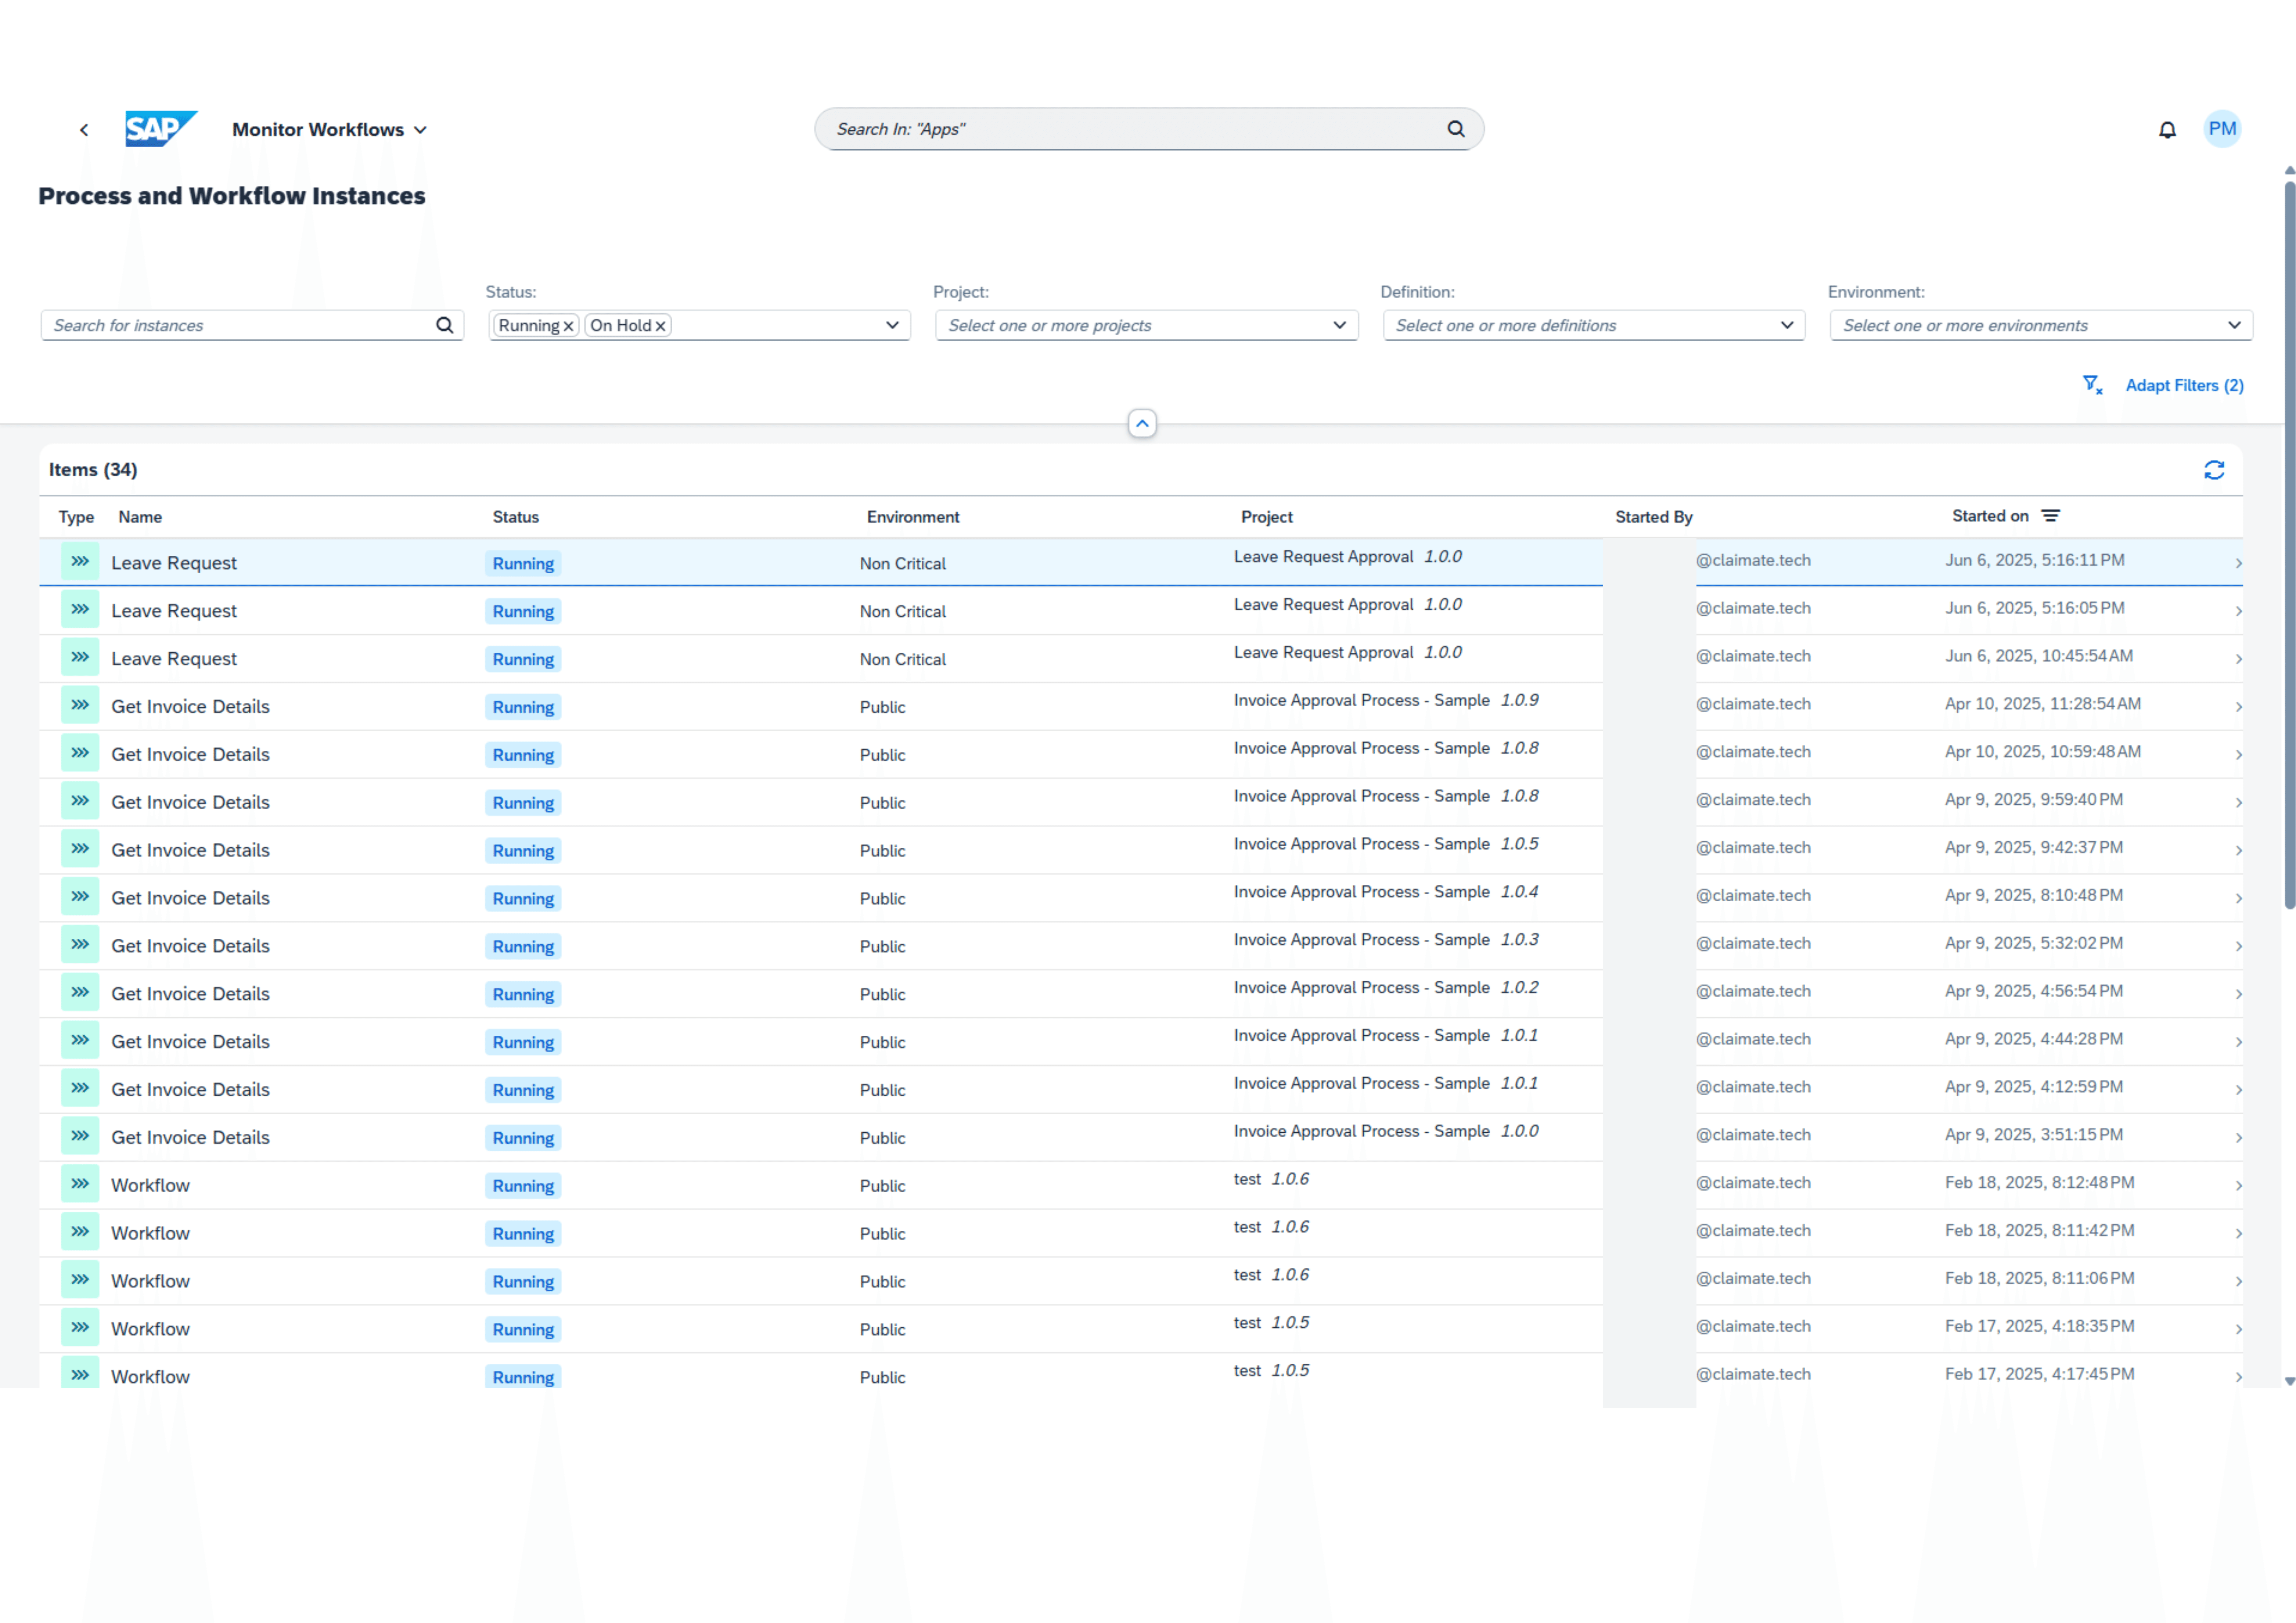Expand the Project filter dropdown
Image resolution: width=2296 pixels, height=1623 pixels.
tap(1340, 325)
